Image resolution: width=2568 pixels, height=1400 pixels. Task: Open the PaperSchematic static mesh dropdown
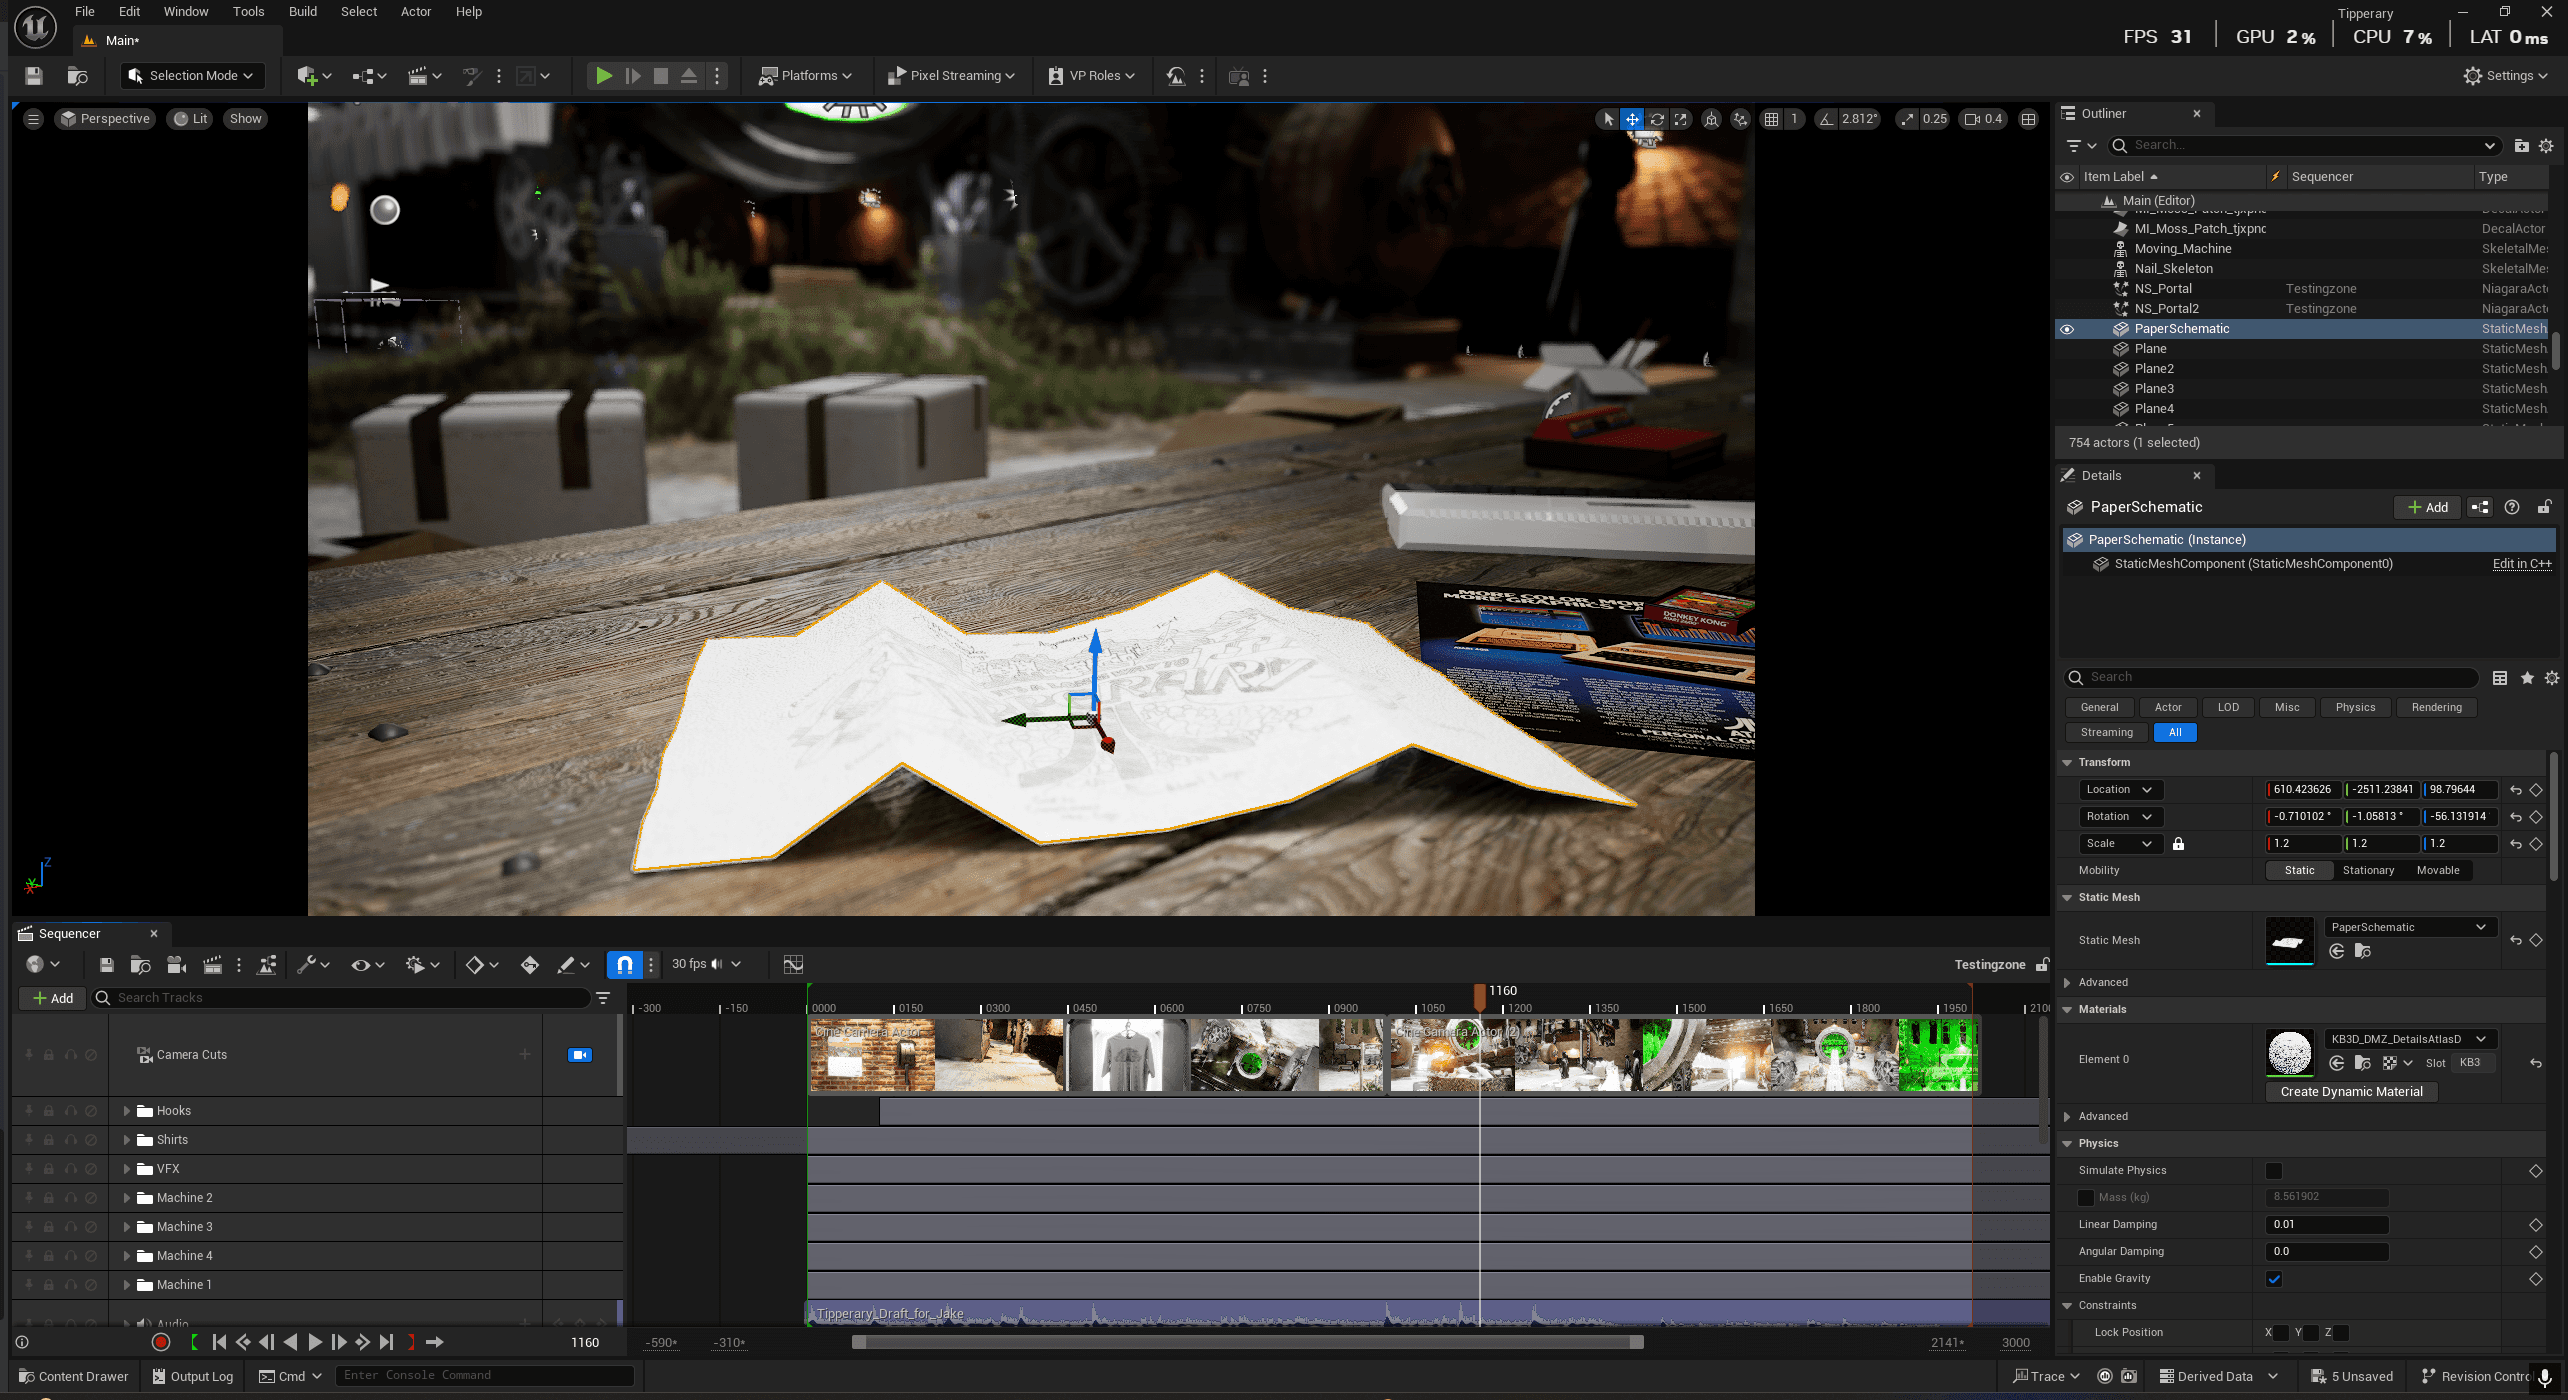click(2410, 927)
